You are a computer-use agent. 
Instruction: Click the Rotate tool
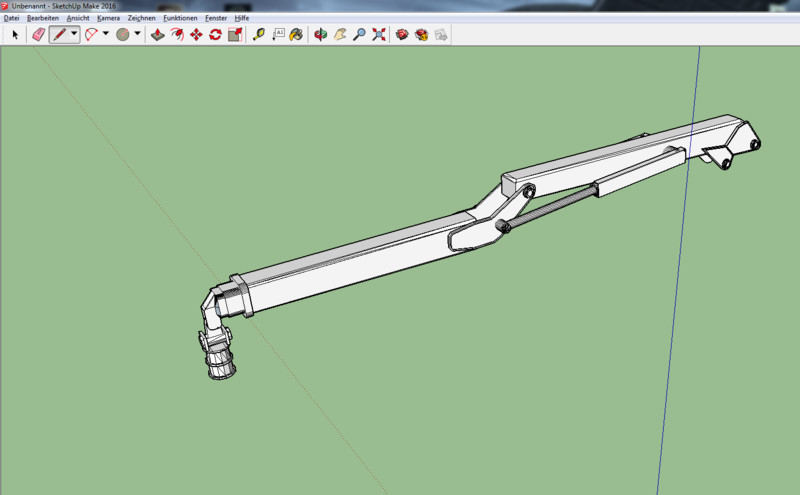[215, 34]
